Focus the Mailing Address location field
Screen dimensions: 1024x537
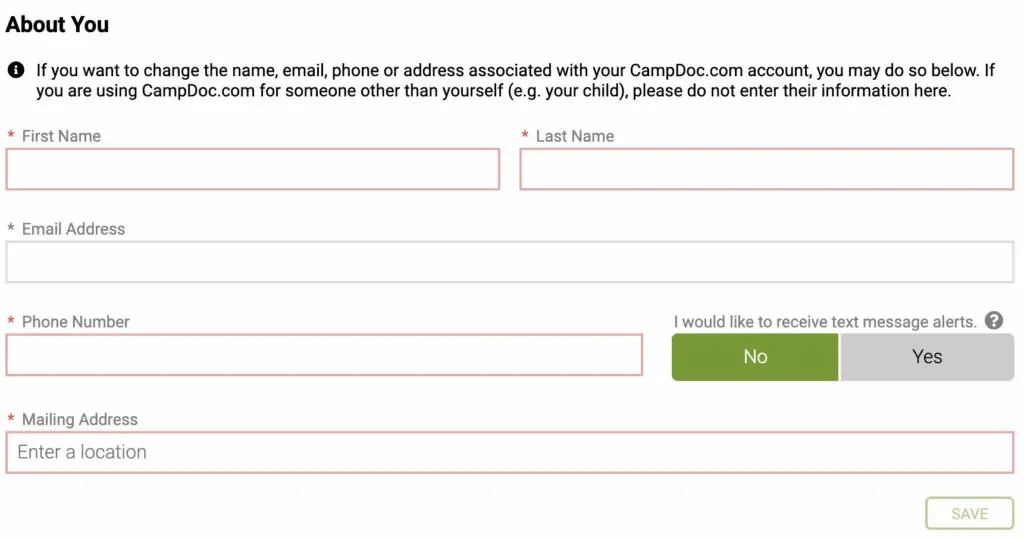pos(510,452)
